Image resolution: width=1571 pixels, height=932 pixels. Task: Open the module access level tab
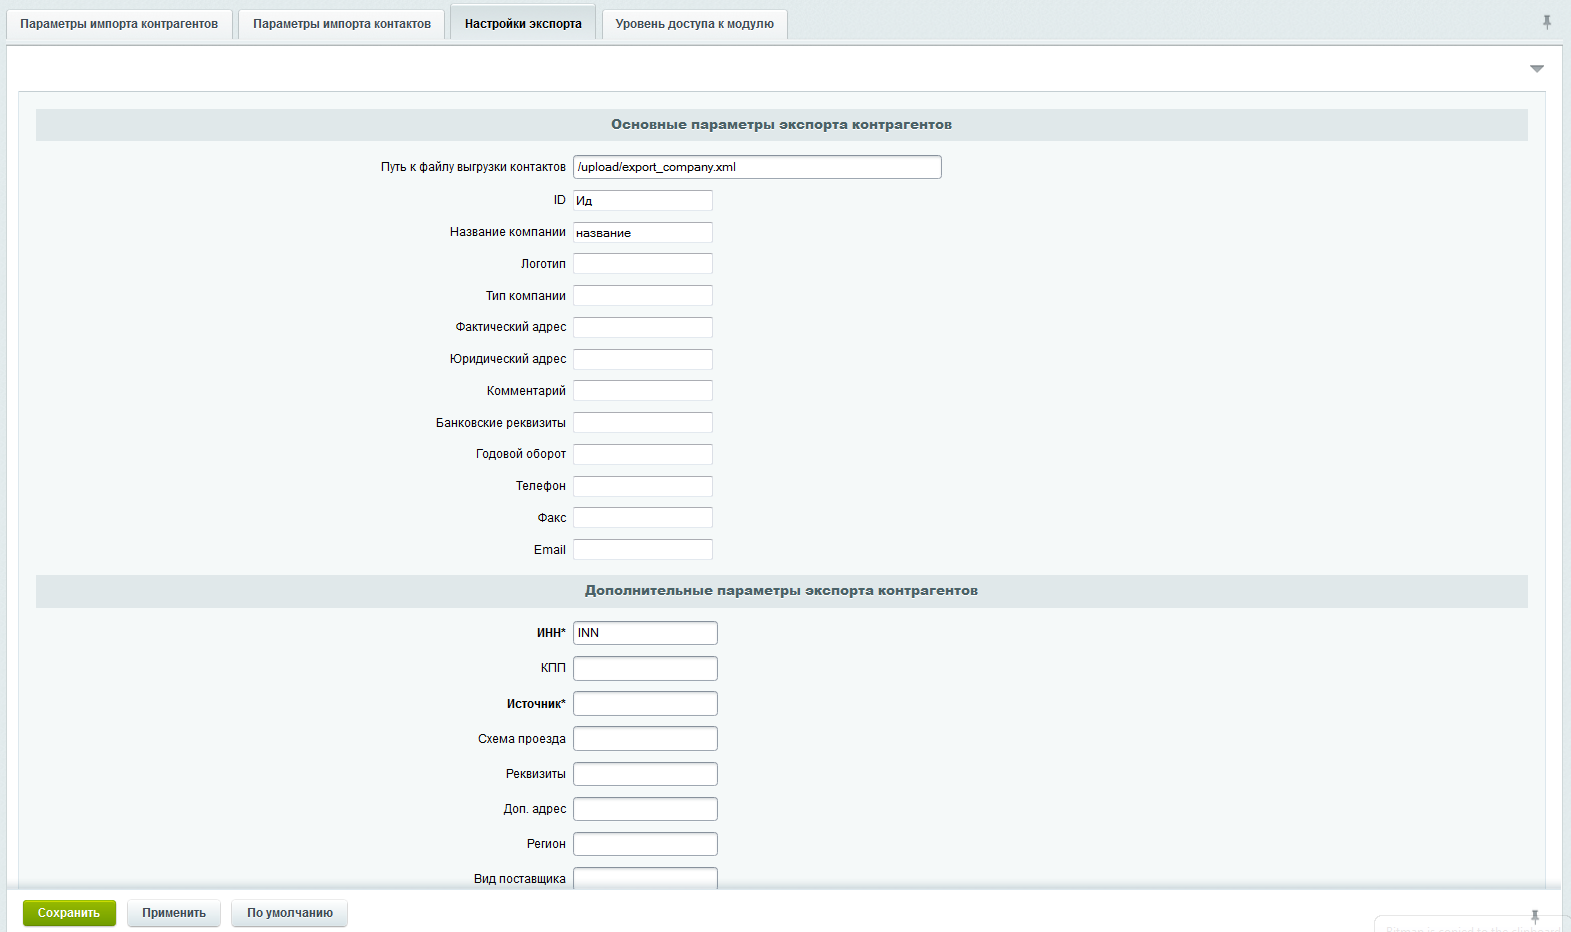[x=695, y=24]
